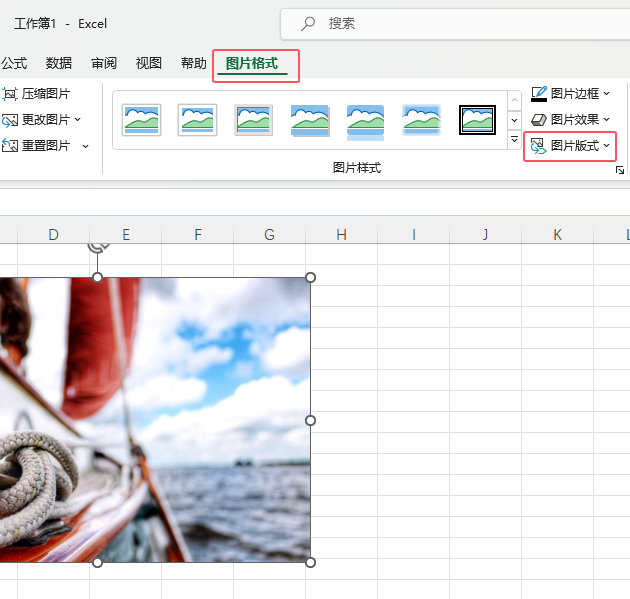The image size is (630, 599).
Task: Click the Picture Effects (图片效果) icon
Action: (x=539, y=120)
